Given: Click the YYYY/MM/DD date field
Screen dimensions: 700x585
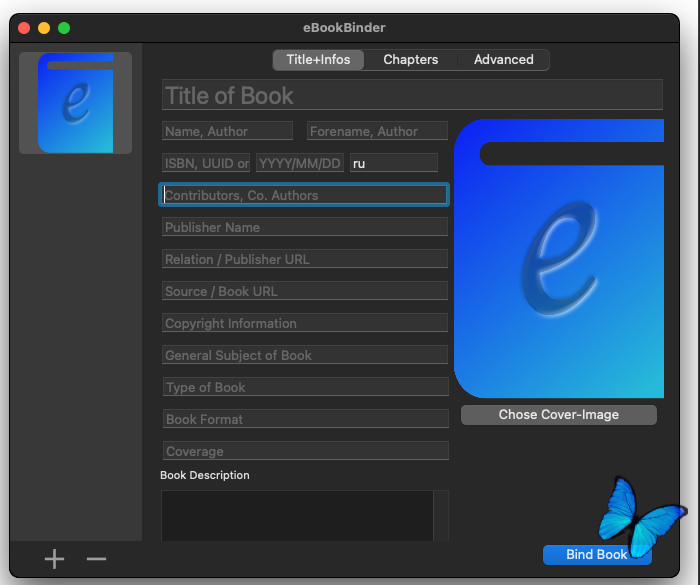Looking at the screenshot, I should click(300, 163).
